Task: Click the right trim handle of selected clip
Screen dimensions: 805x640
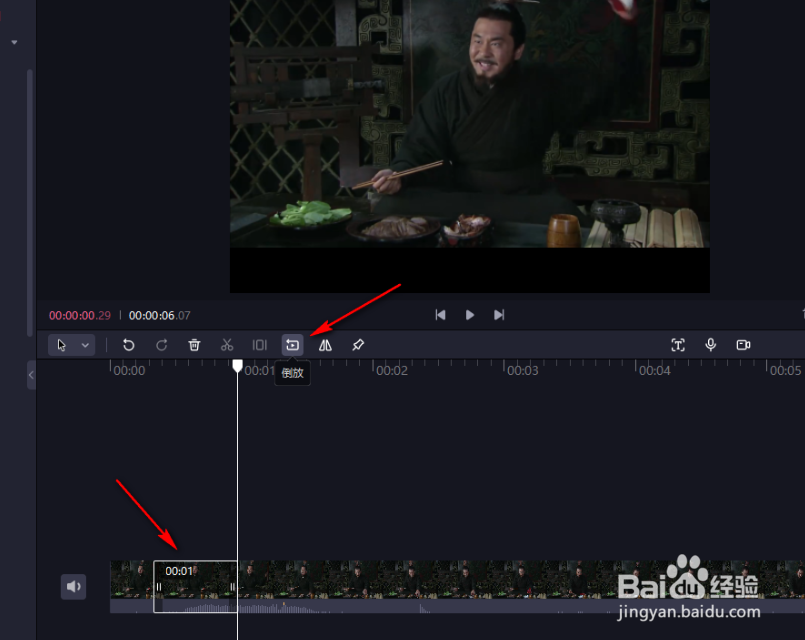Action: pyautogui.click(x=233, y=587)
